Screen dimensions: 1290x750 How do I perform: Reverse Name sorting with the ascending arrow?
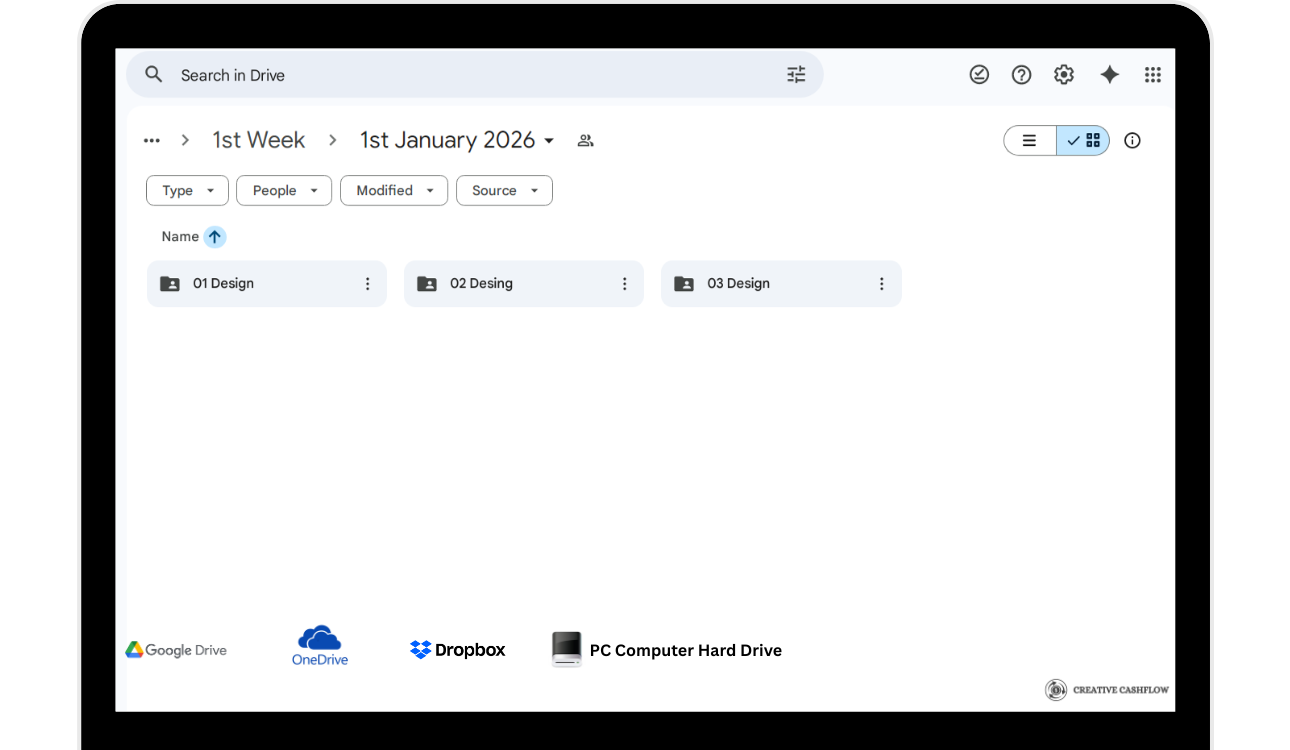(x=214, y=236)
